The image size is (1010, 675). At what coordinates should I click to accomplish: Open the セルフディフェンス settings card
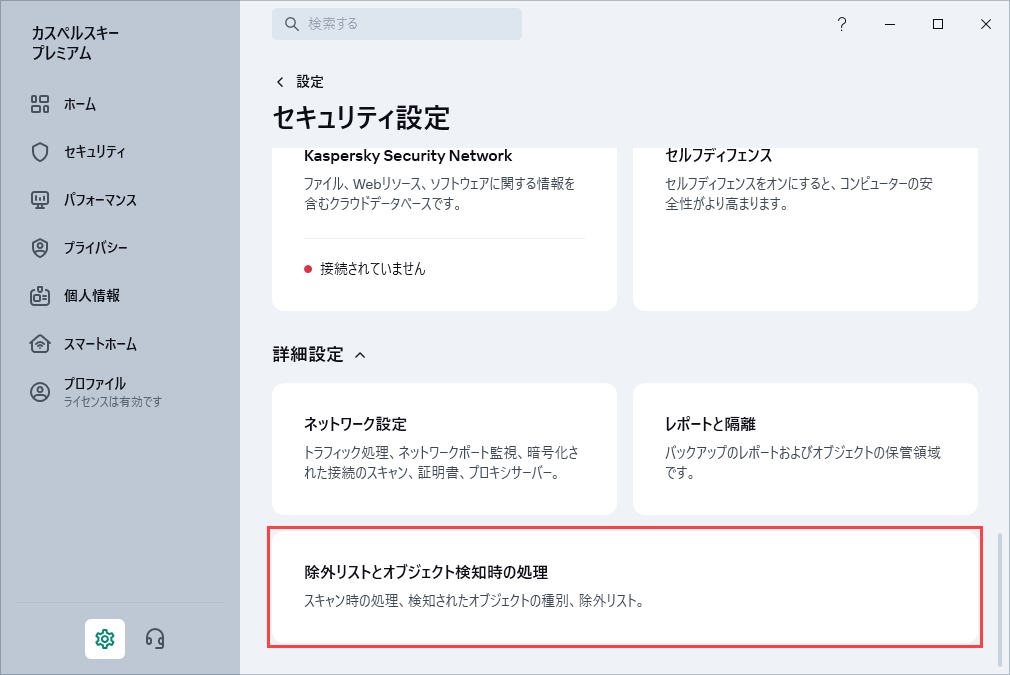[x=805, y=229]
